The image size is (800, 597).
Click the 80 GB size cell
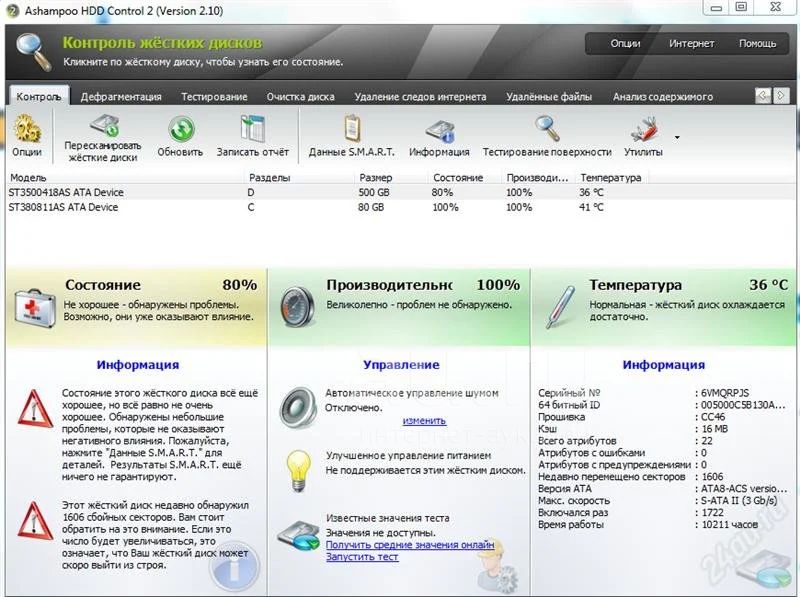tap(371, 207)
